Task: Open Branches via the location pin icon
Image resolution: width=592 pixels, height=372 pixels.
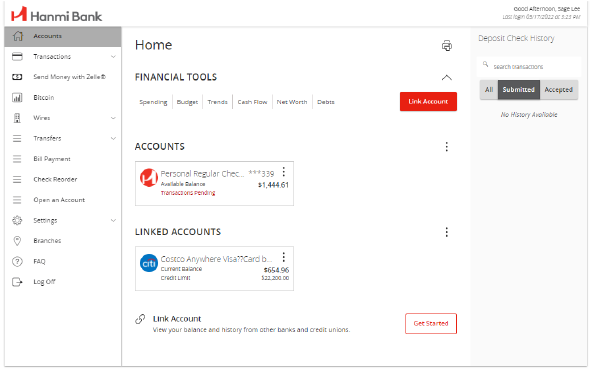Action: click(x=17, y=241)
